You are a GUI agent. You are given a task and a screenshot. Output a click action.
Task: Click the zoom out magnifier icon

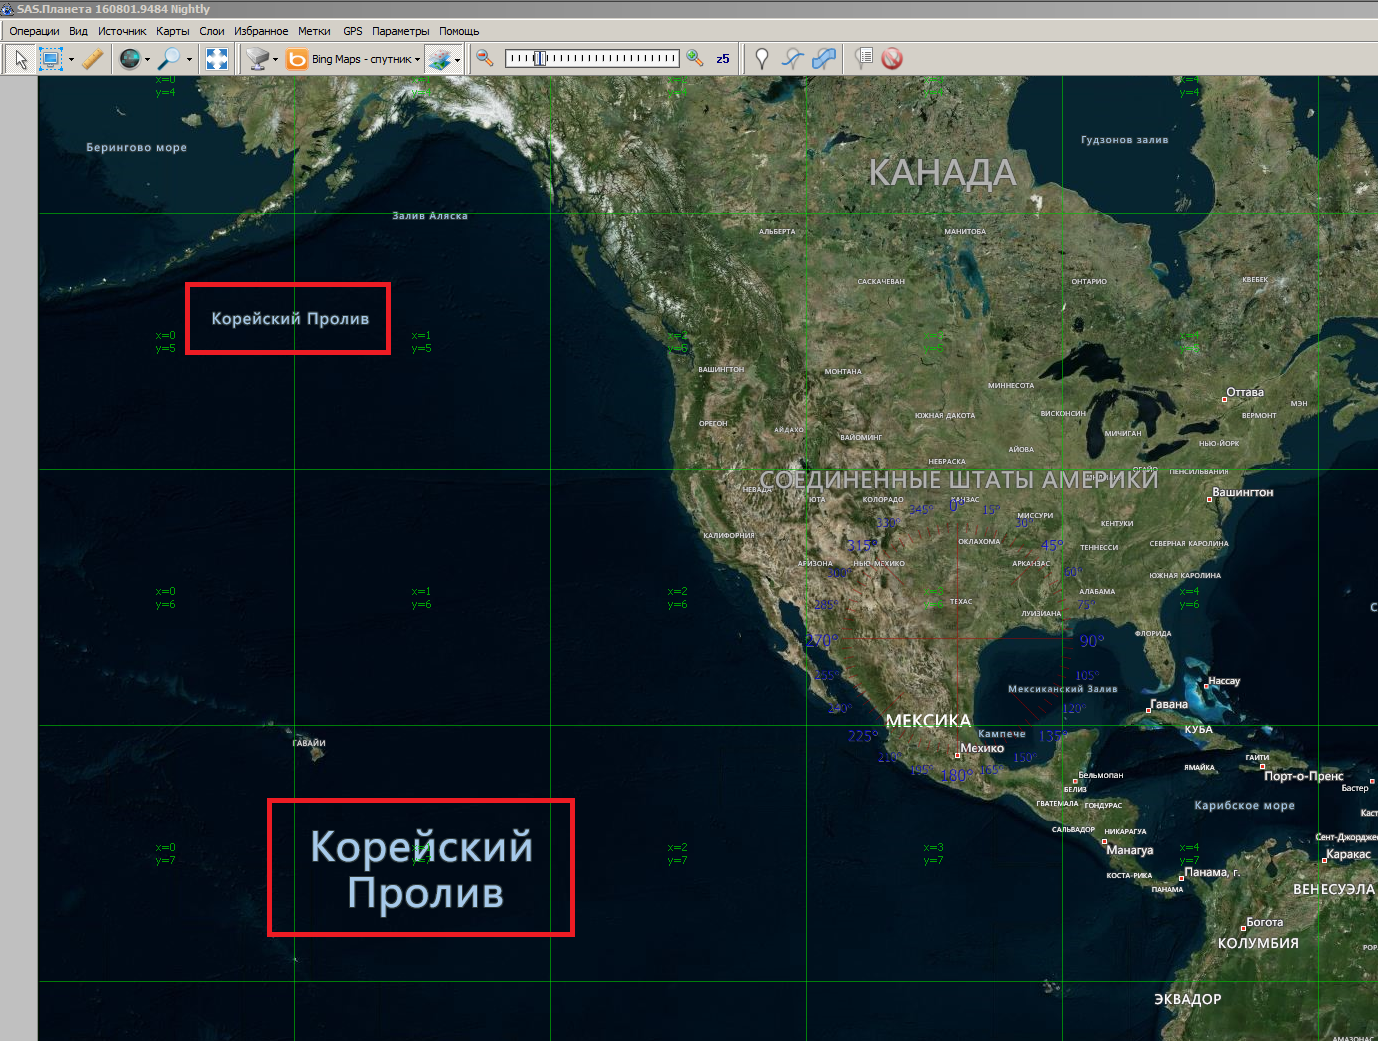pyautogui.click(x=485, y=59)
